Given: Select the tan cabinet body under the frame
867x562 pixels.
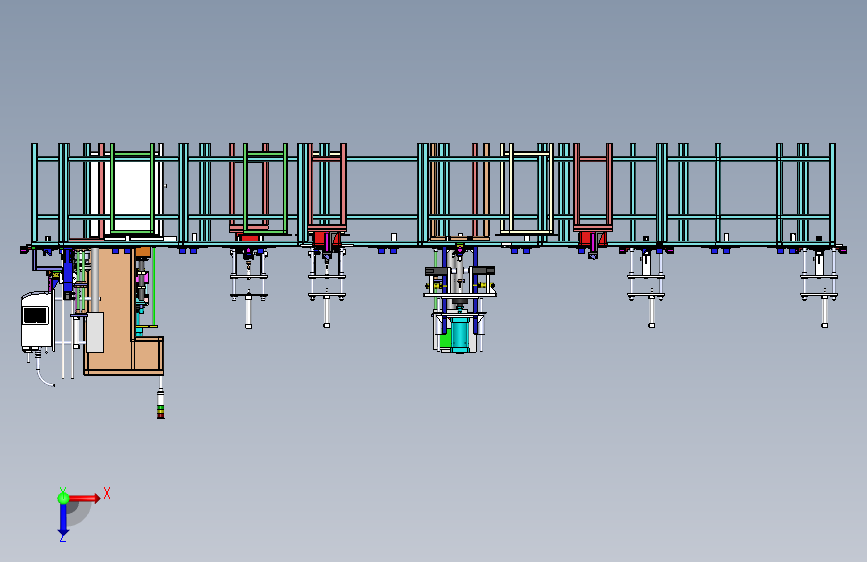Looking at the screenshot, I should (x=116, y=313).
